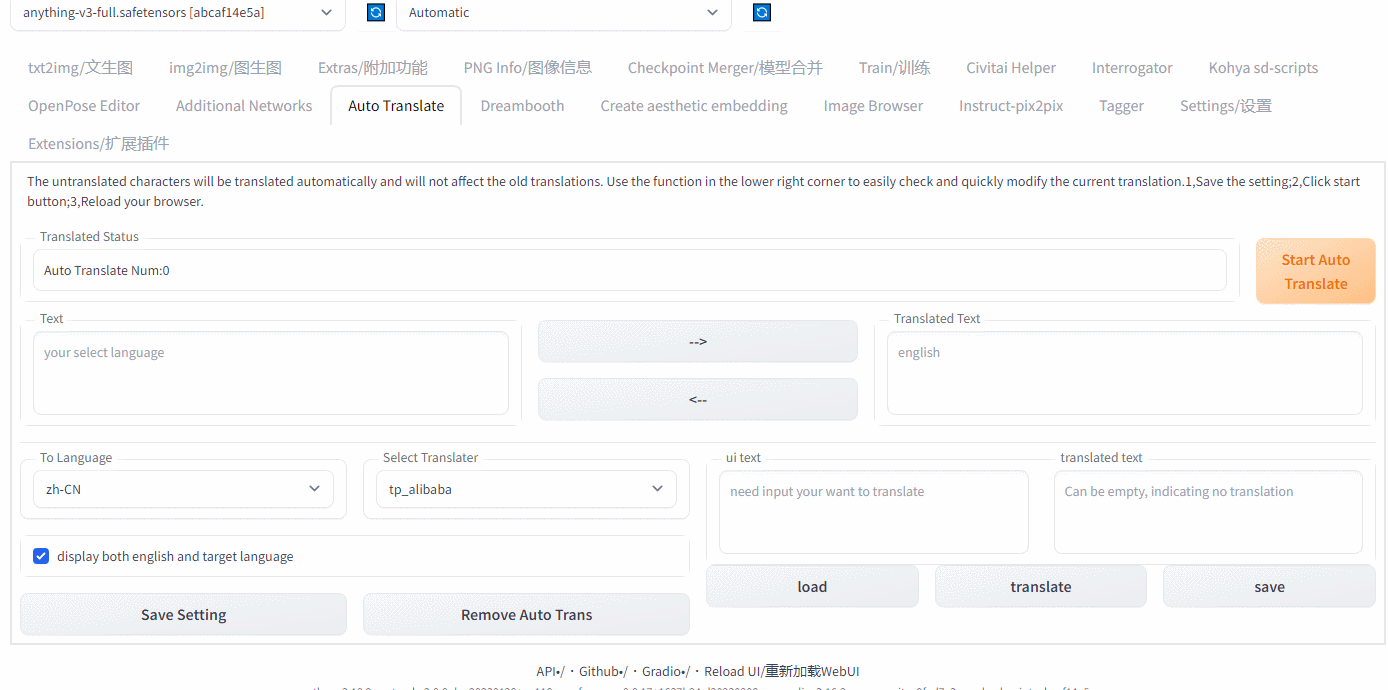The width and height of the screenshot is (1388, 690).
Task: Click the right arrow translate button
Action: [697, 342]
